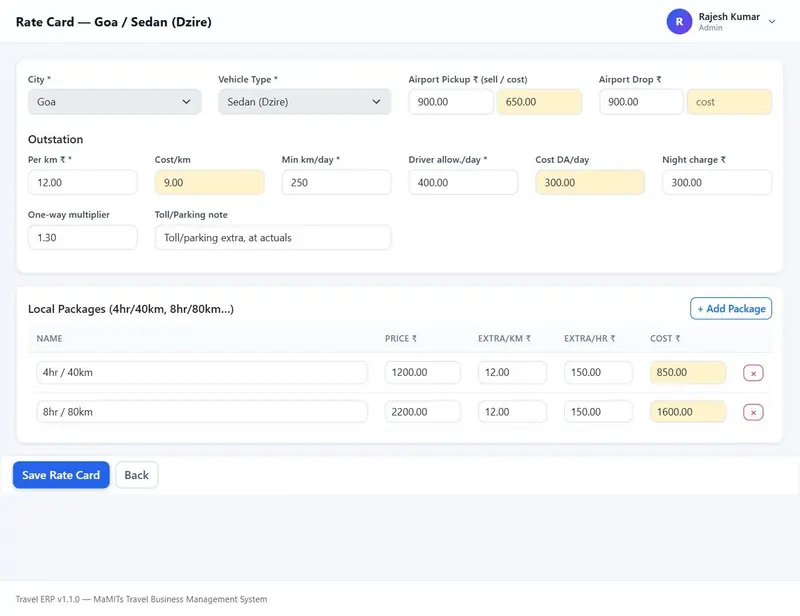Edit package name 4hr / 40km
Image resolution: width=800 pixels, height=616 pixels.
[x=202, y=373]
